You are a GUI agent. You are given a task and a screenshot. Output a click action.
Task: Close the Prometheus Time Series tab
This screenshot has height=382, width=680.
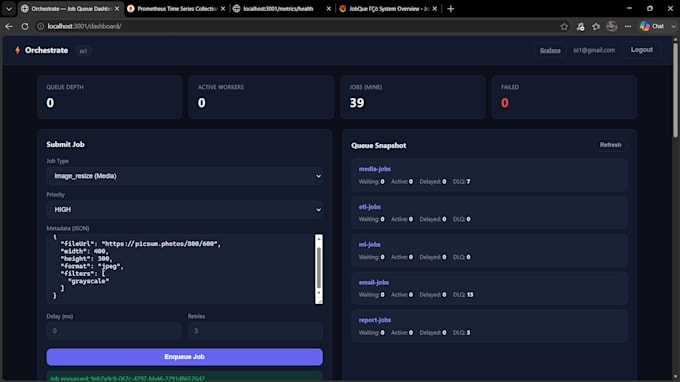pyautogui.click(x=223, y=9)
